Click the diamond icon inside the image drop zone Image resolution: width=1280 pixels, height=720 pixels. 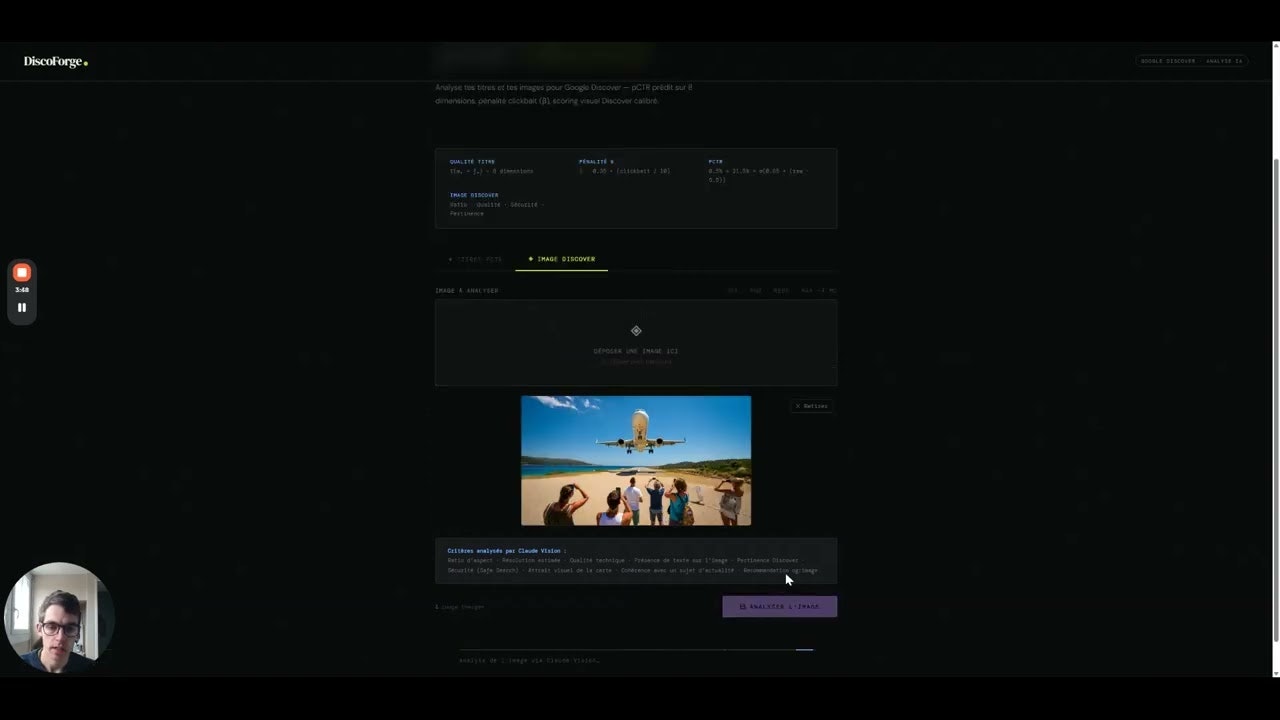click(x=636, y=330)
